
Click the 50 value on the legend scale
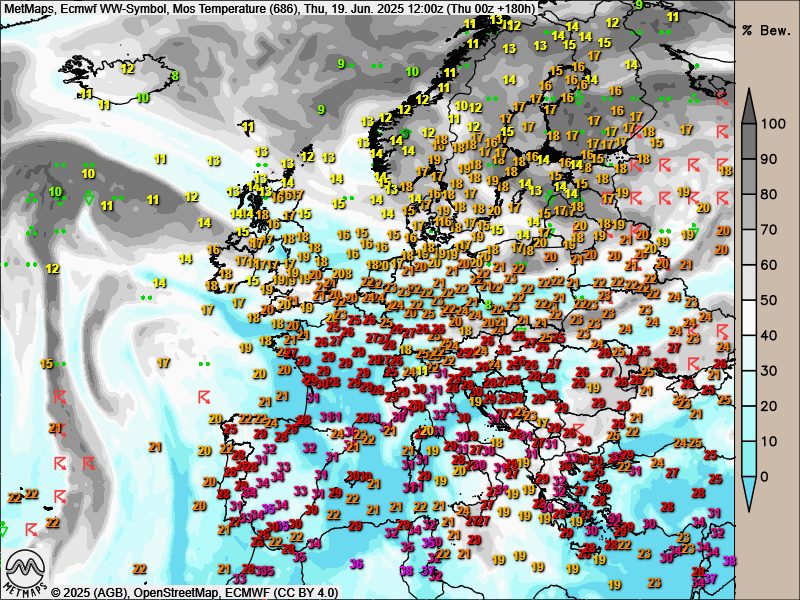click(x=771, y=300)
